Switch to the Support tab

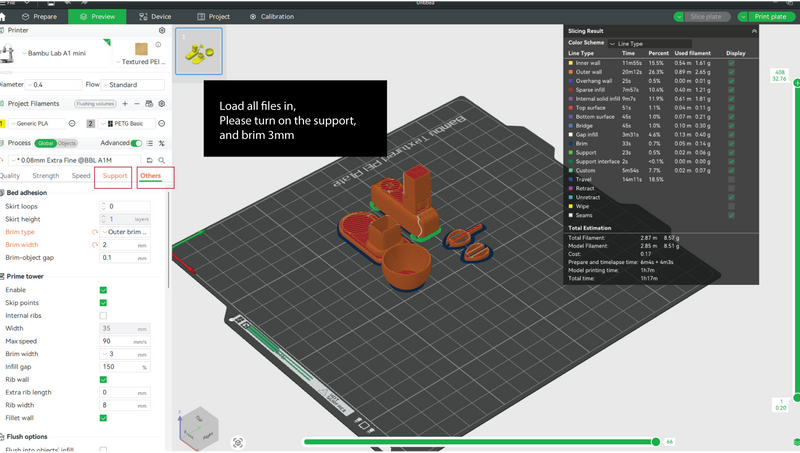(x=115, y=175)
